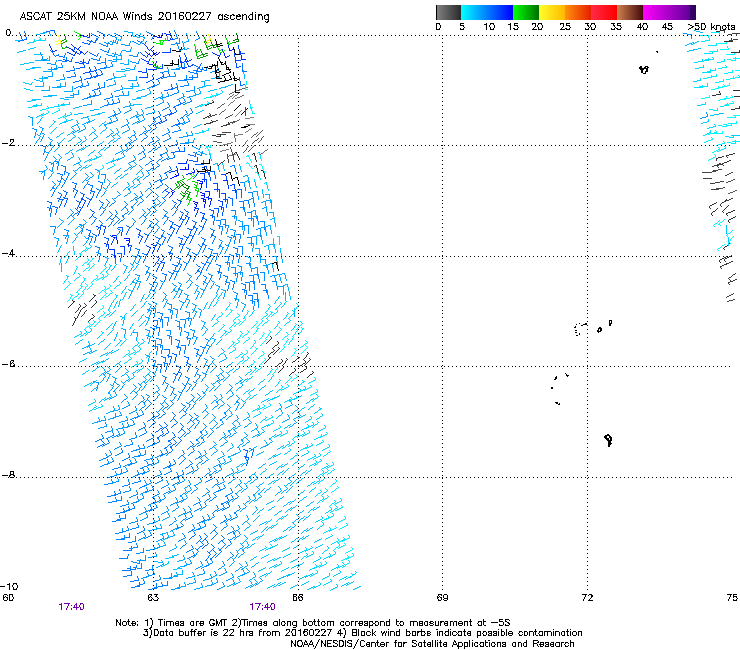
Task: Click the legend value '25'
Action: tap(565, 27)
